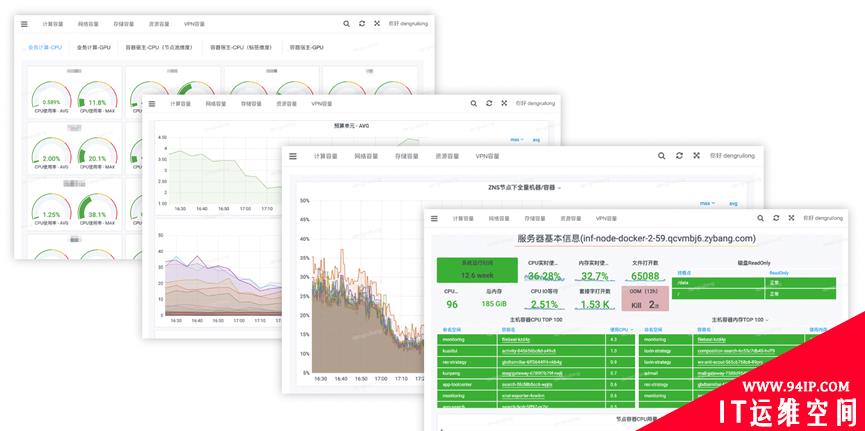The image size is (865, 431).
Task: Open VPN容量 menu in the 预算单元 - AVG window
Action: tap(322, 104)
